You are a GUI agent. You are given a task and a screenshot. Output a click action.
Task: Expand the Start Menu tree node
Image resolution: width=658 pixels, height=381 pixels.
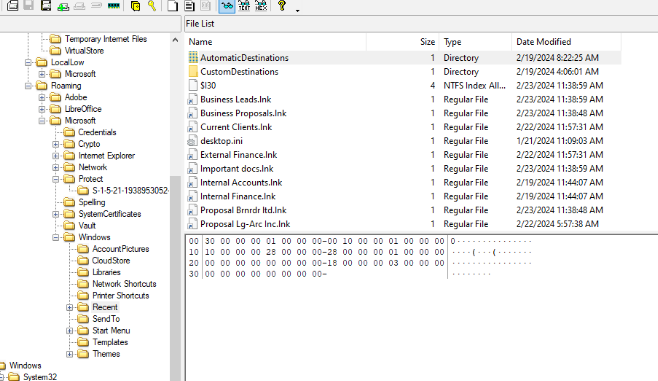70,331
